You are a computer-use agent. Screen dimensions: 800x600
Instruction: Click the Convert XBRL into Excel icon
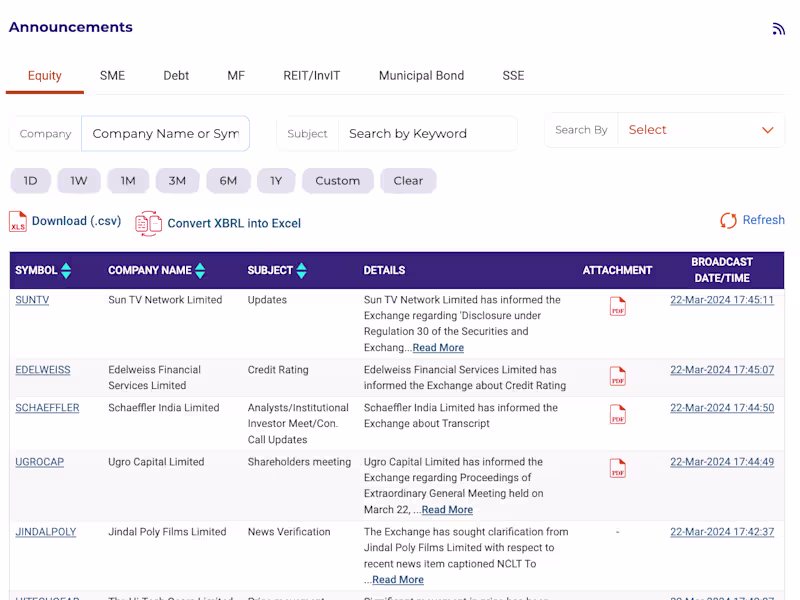[x=148, y=223]
